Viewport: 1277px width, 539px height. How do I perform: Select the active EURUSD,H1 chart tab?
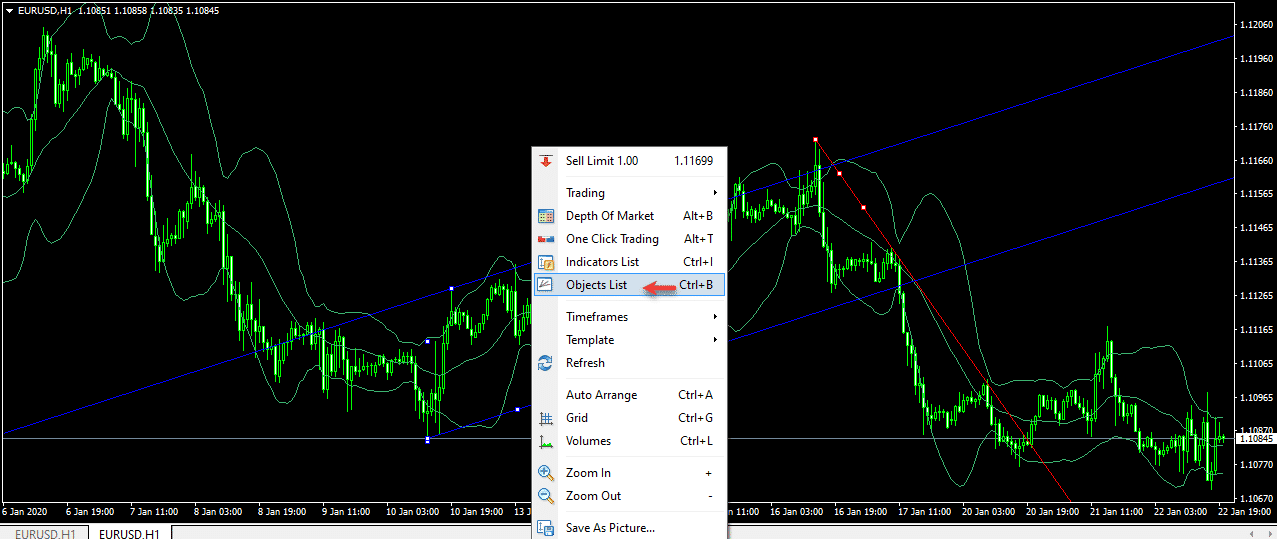pos(130,534)
